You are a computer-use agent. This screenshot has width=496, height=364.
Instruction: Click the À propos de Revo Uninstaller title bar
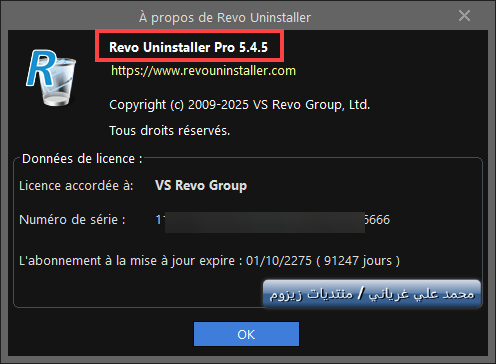coord(225,17)
